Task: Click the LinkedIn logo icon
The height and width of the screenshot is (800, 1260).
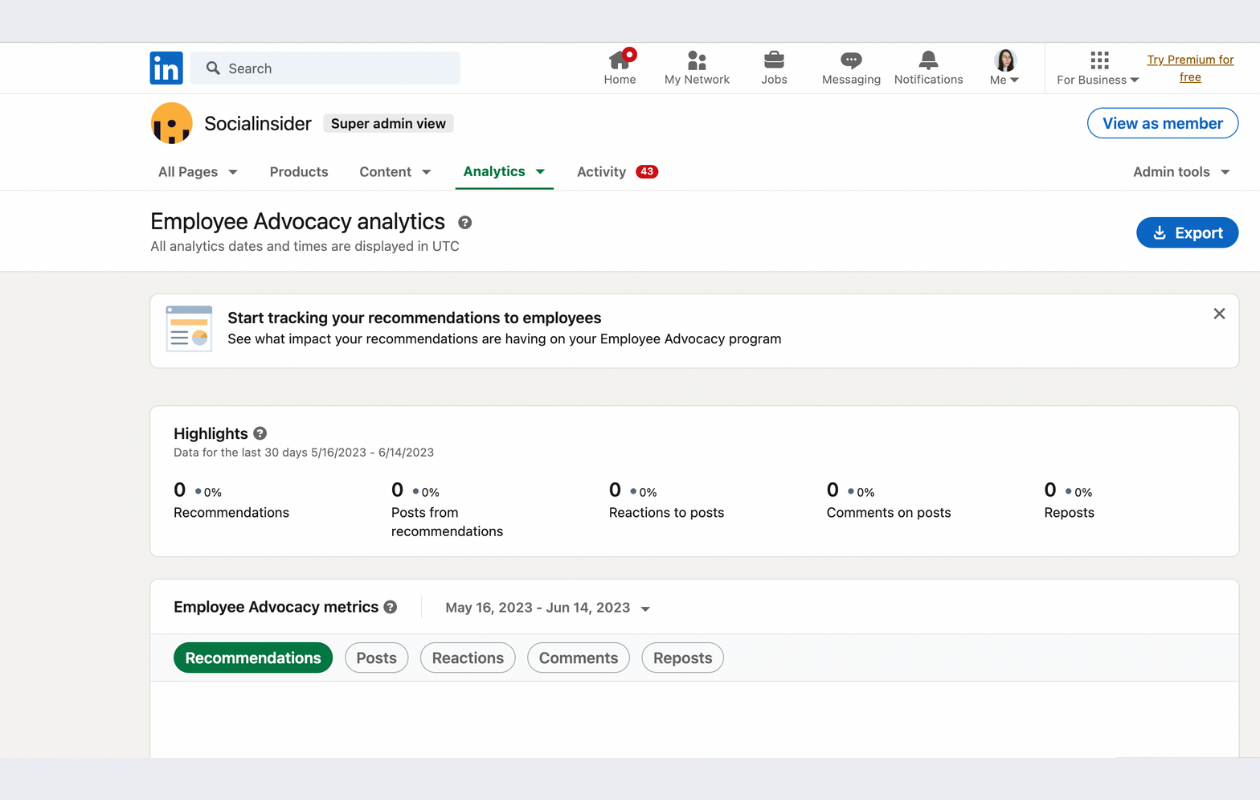Action: coord(166,68)
